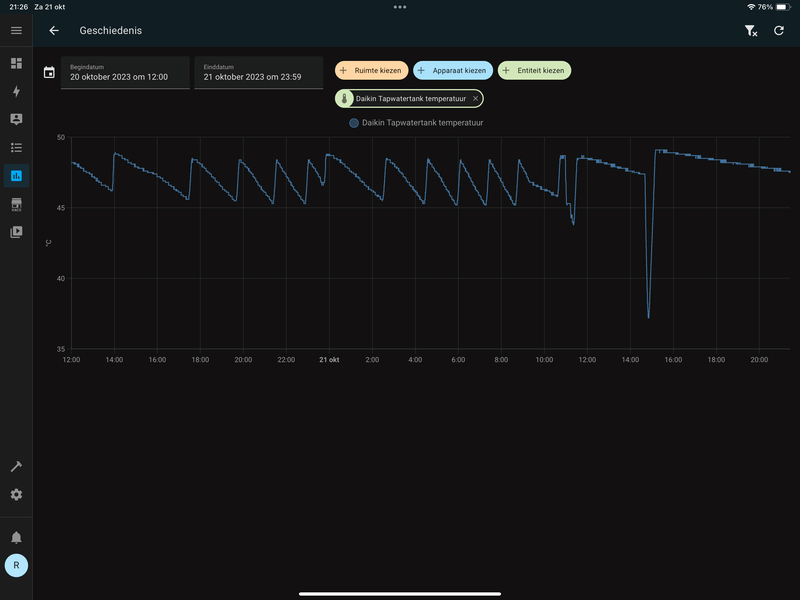
Task: Open the Energy lightning bolt icon
Action: pyautogui.click(x=16, y=91)
